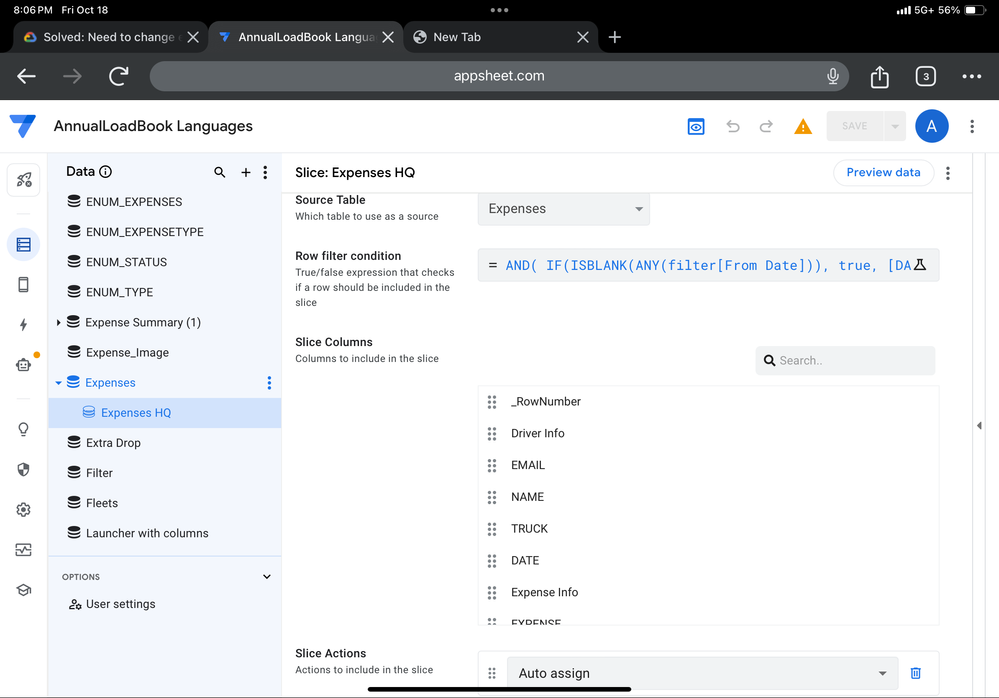Open Safari share icon
This screenshot has height=698, width=999.
tap(879, 76)
